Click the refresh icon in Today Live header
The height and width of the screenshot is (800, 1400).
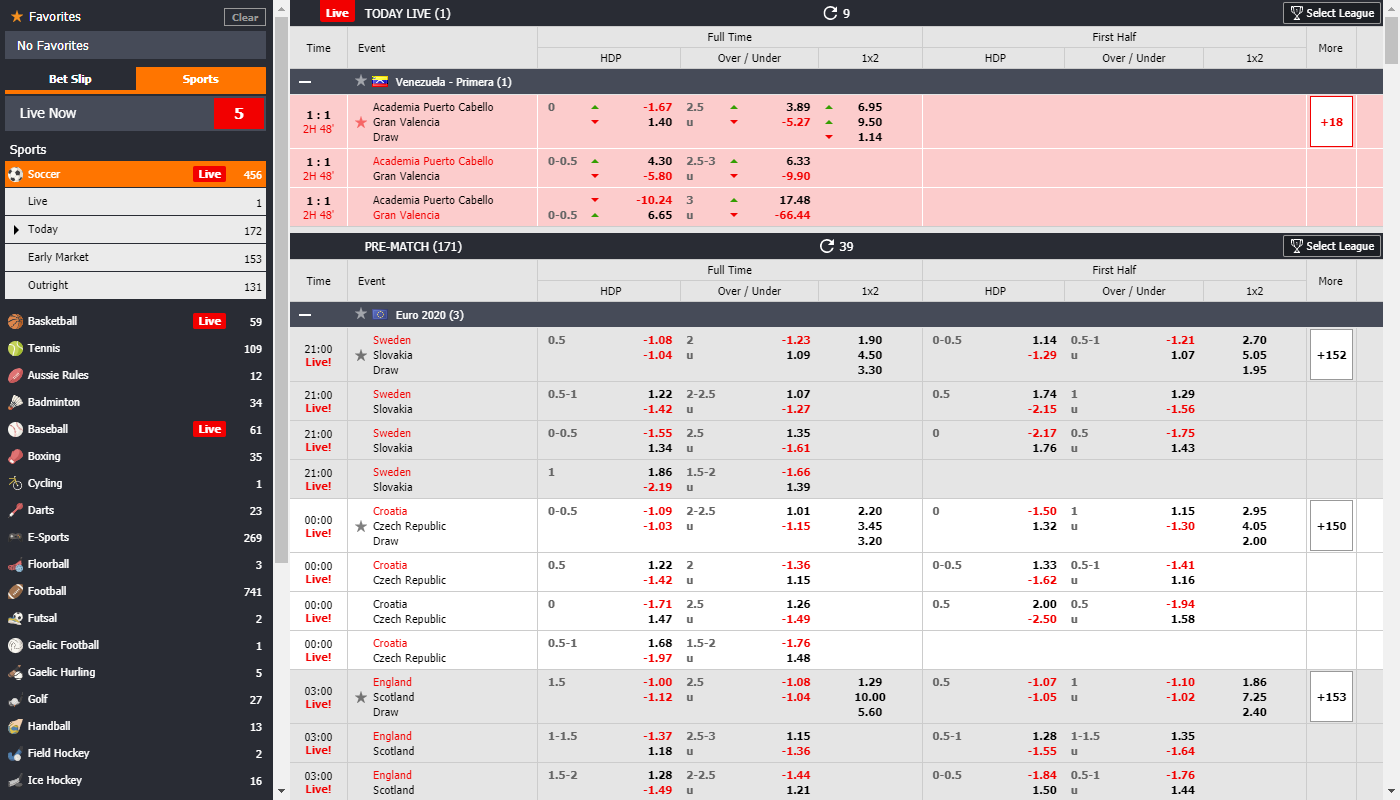[x=829, y=13]
